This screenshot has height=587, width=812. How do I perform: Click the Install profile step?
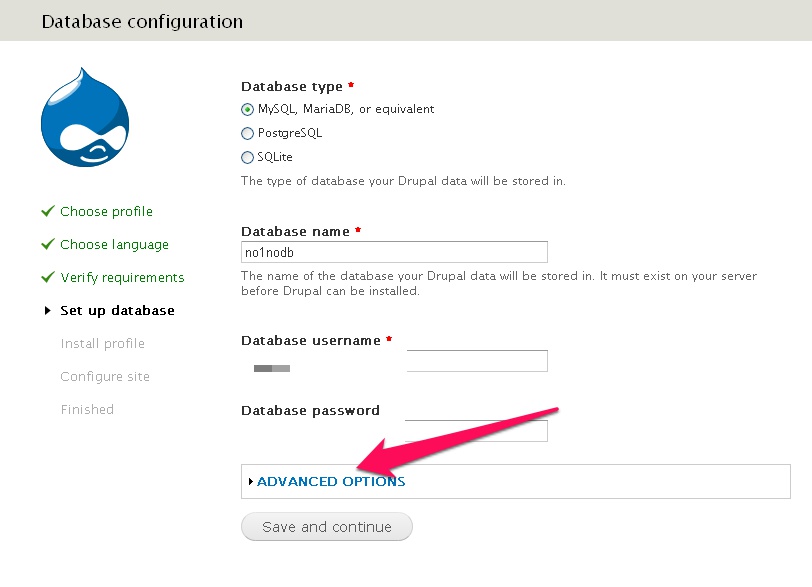(102, 344)
